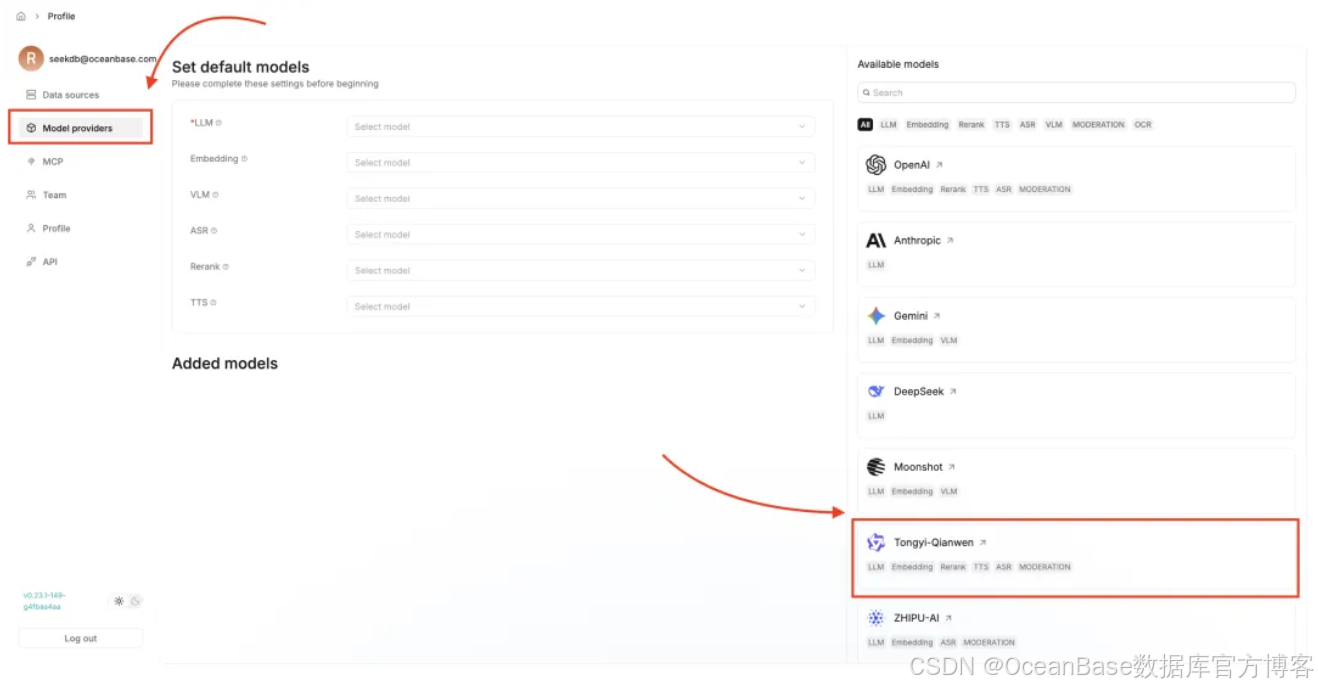Open the Rerank model dropdown
Screen dimensions: 1318x688
581,271
